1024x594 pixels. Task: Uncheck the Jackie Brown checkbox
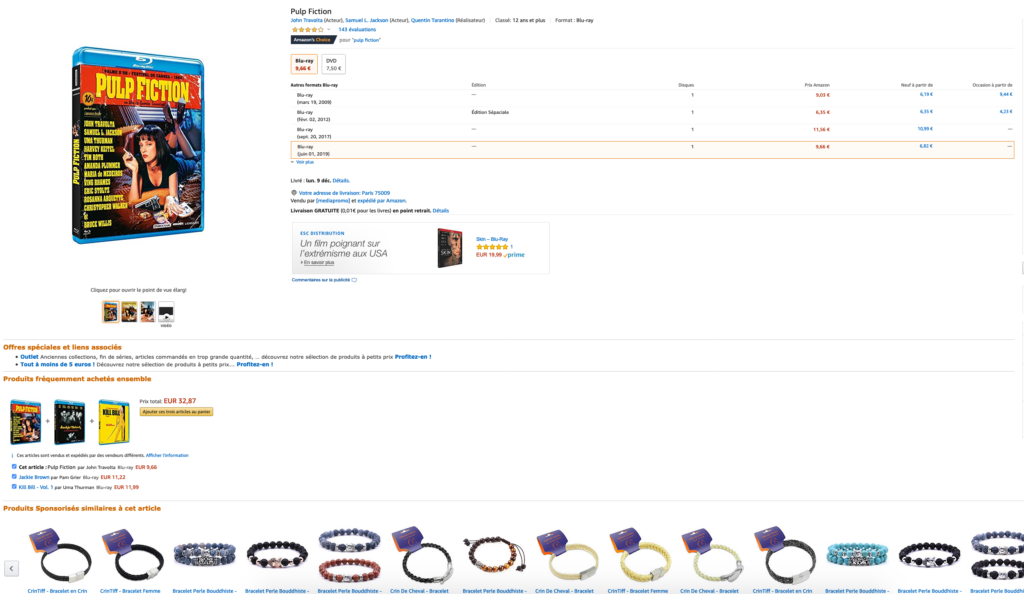(x=14, y=477)
